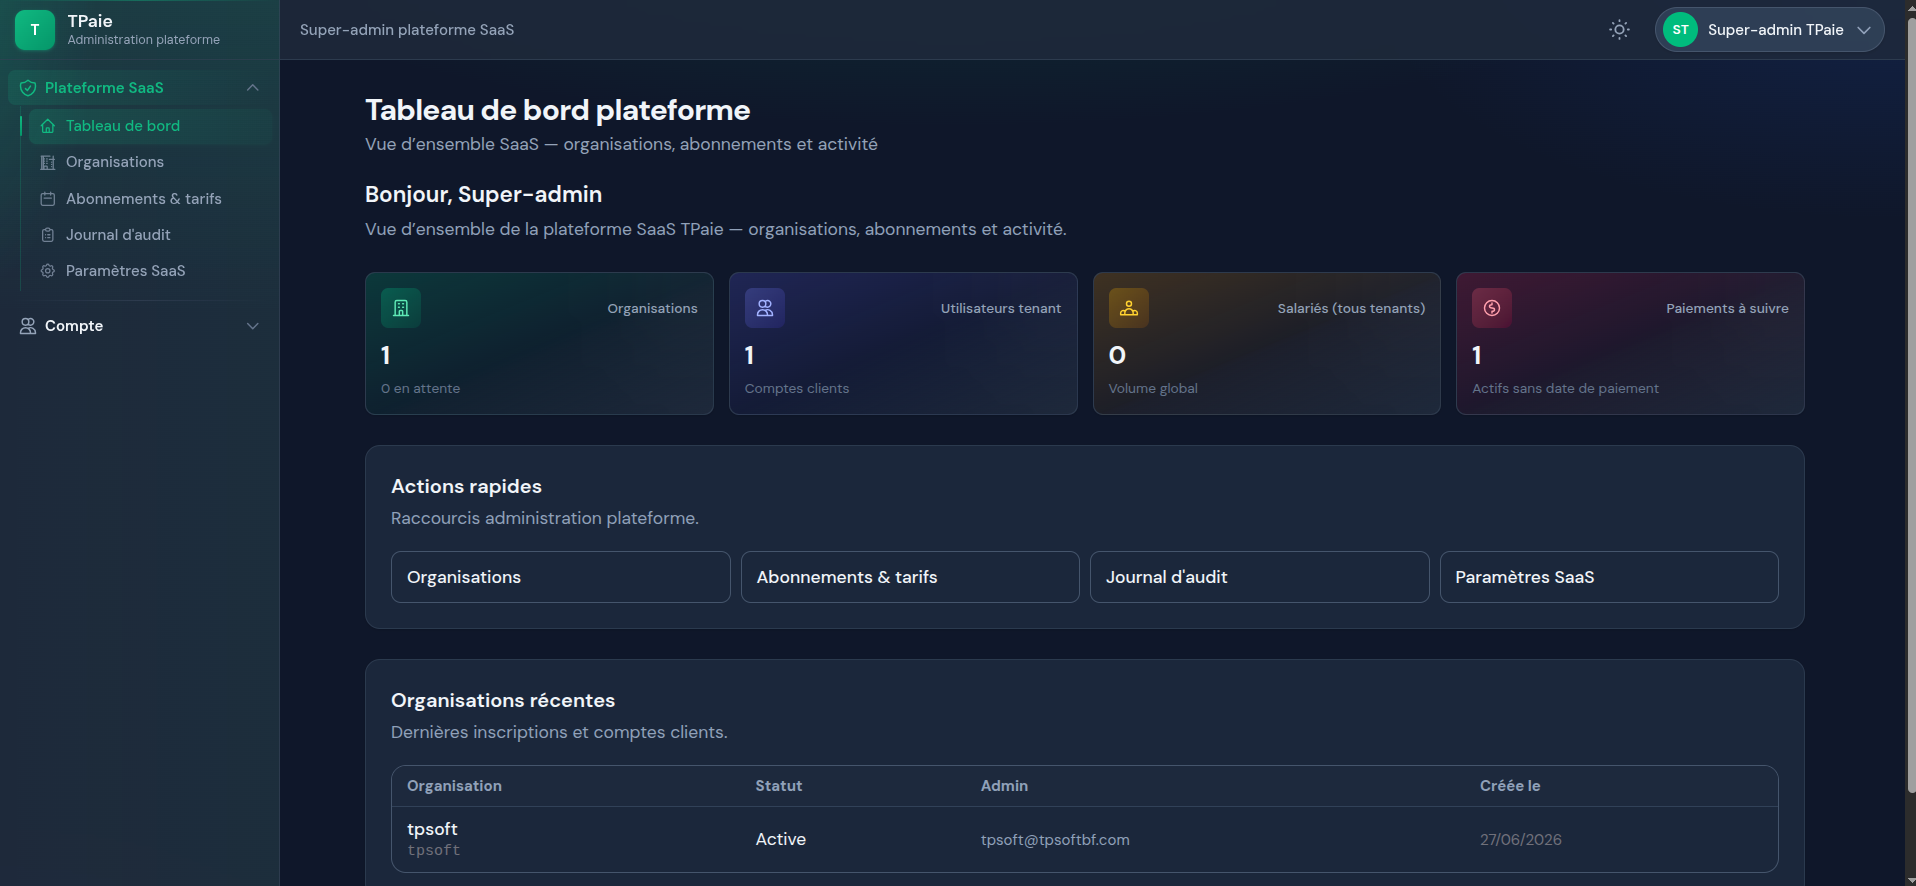The image size is (1916, 886).
Task: Click the currency icon in Paiements à suivre card
Action: tap(1492, 308)
